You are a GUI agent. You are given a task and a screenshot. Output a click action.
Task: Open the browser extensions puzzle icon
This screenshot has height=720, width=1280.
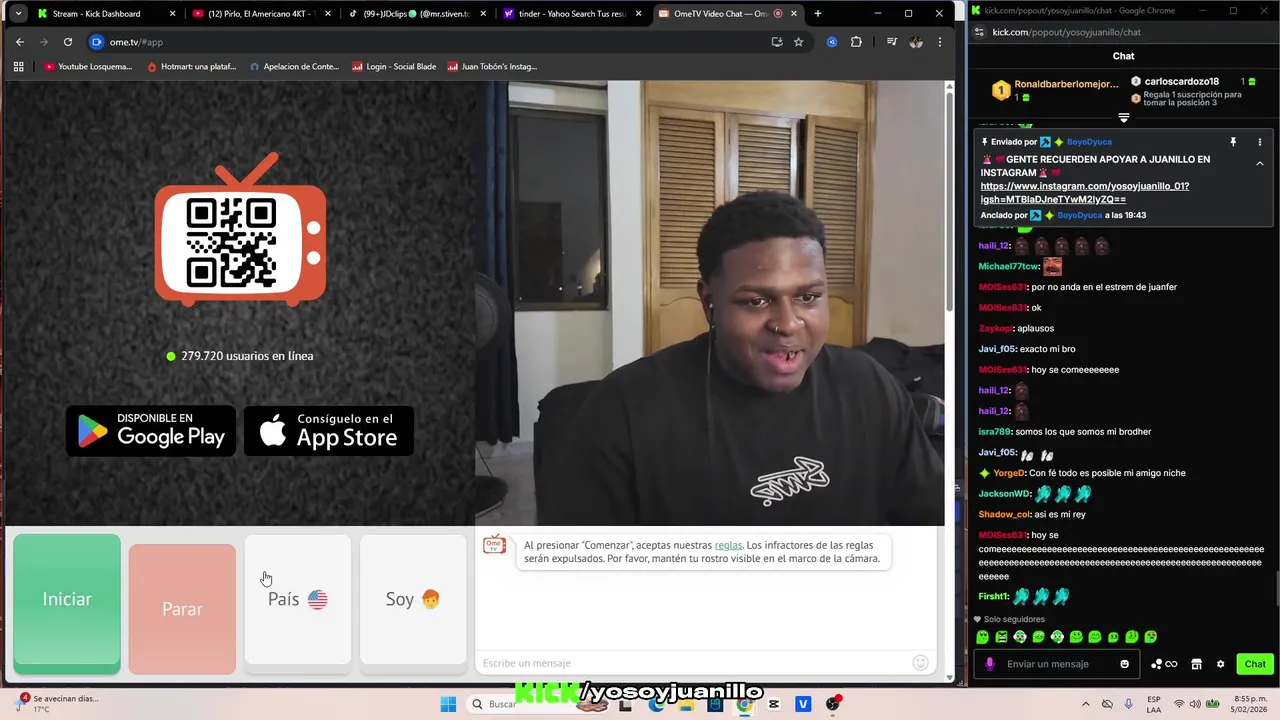click(x=856, y=42)
